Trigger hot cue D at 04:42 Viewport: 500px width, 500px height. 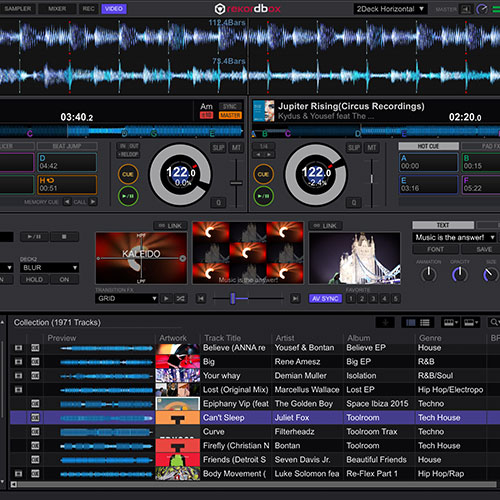pyautogui.click(x=67, y=162)
